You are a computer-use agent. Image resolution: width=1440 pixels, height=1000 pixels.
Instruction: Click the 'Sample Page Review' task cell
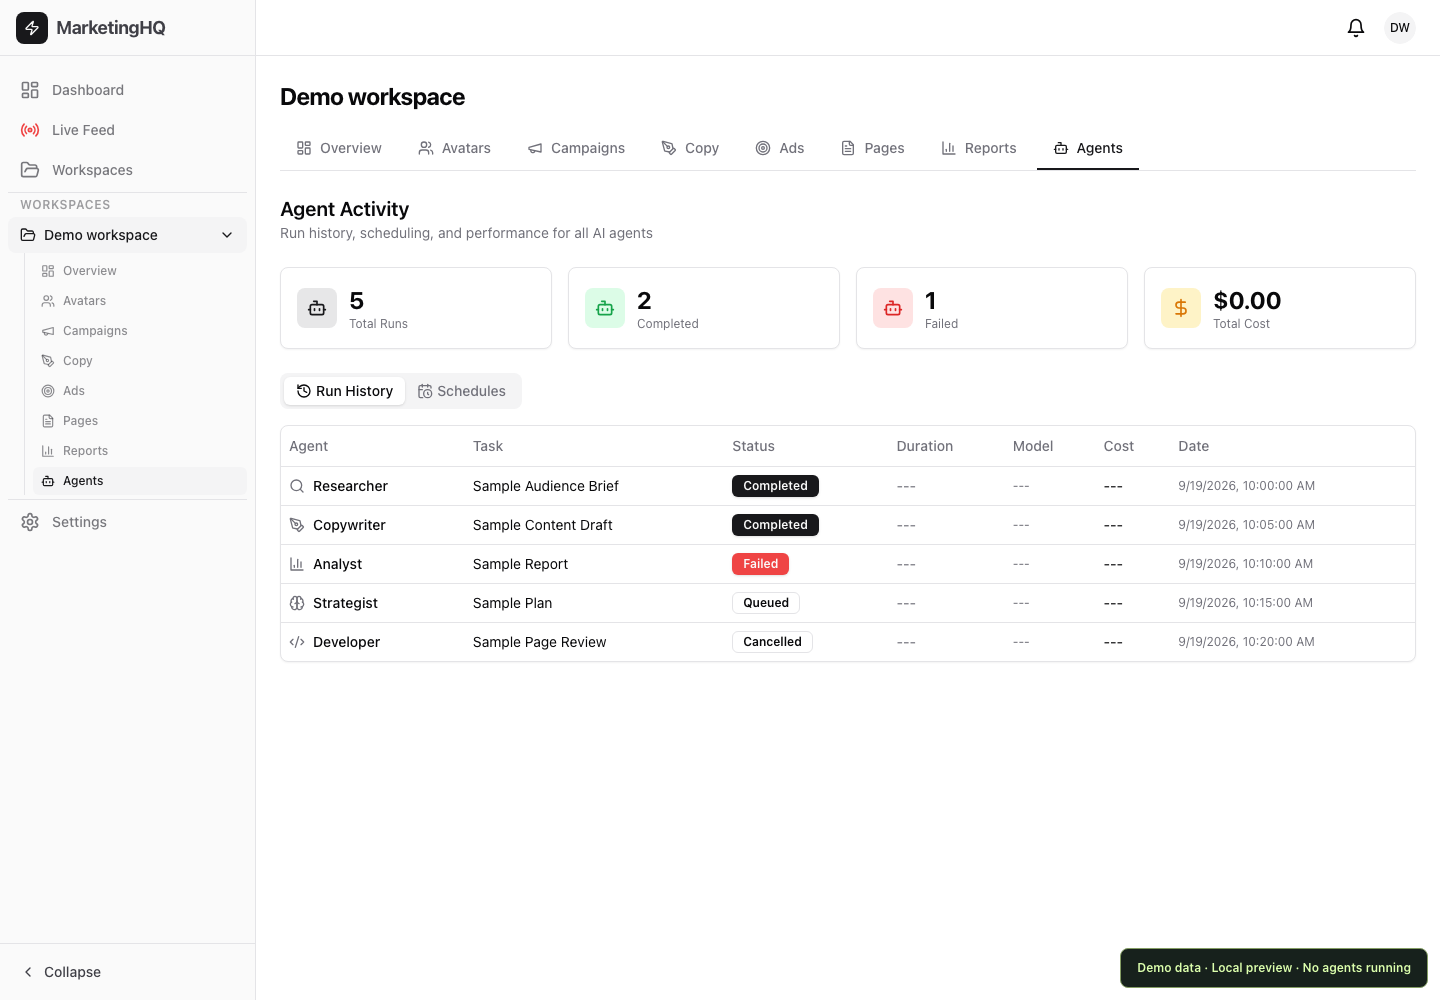click(539, 642)
